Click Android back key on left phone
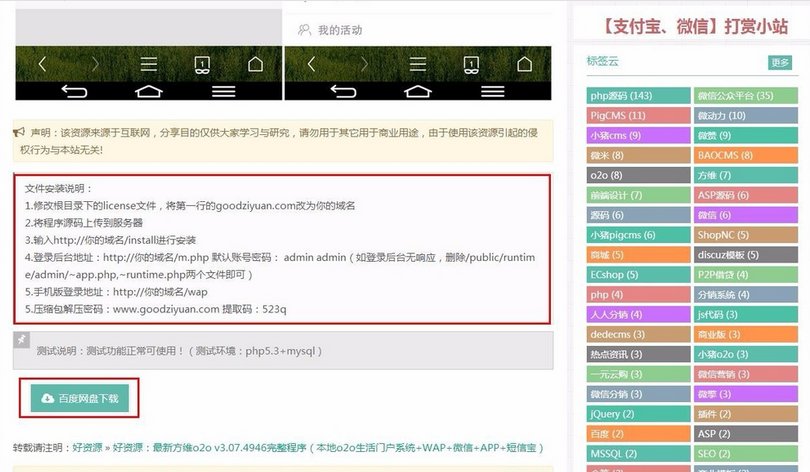The image size is (810, 472). [x=74, y=91]
